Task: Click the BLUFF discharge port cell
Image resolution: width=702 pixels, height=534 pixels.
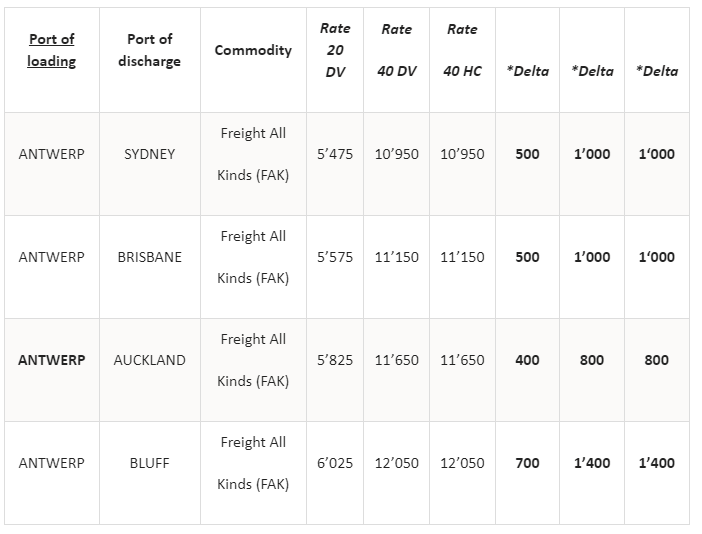Action: (x=150, y=463)
